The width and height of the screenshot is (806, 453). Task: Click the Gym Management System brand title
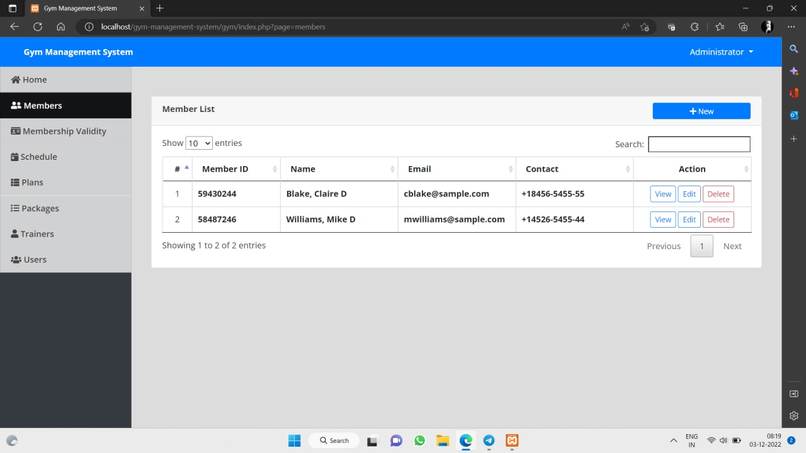[x=78, y=52]
